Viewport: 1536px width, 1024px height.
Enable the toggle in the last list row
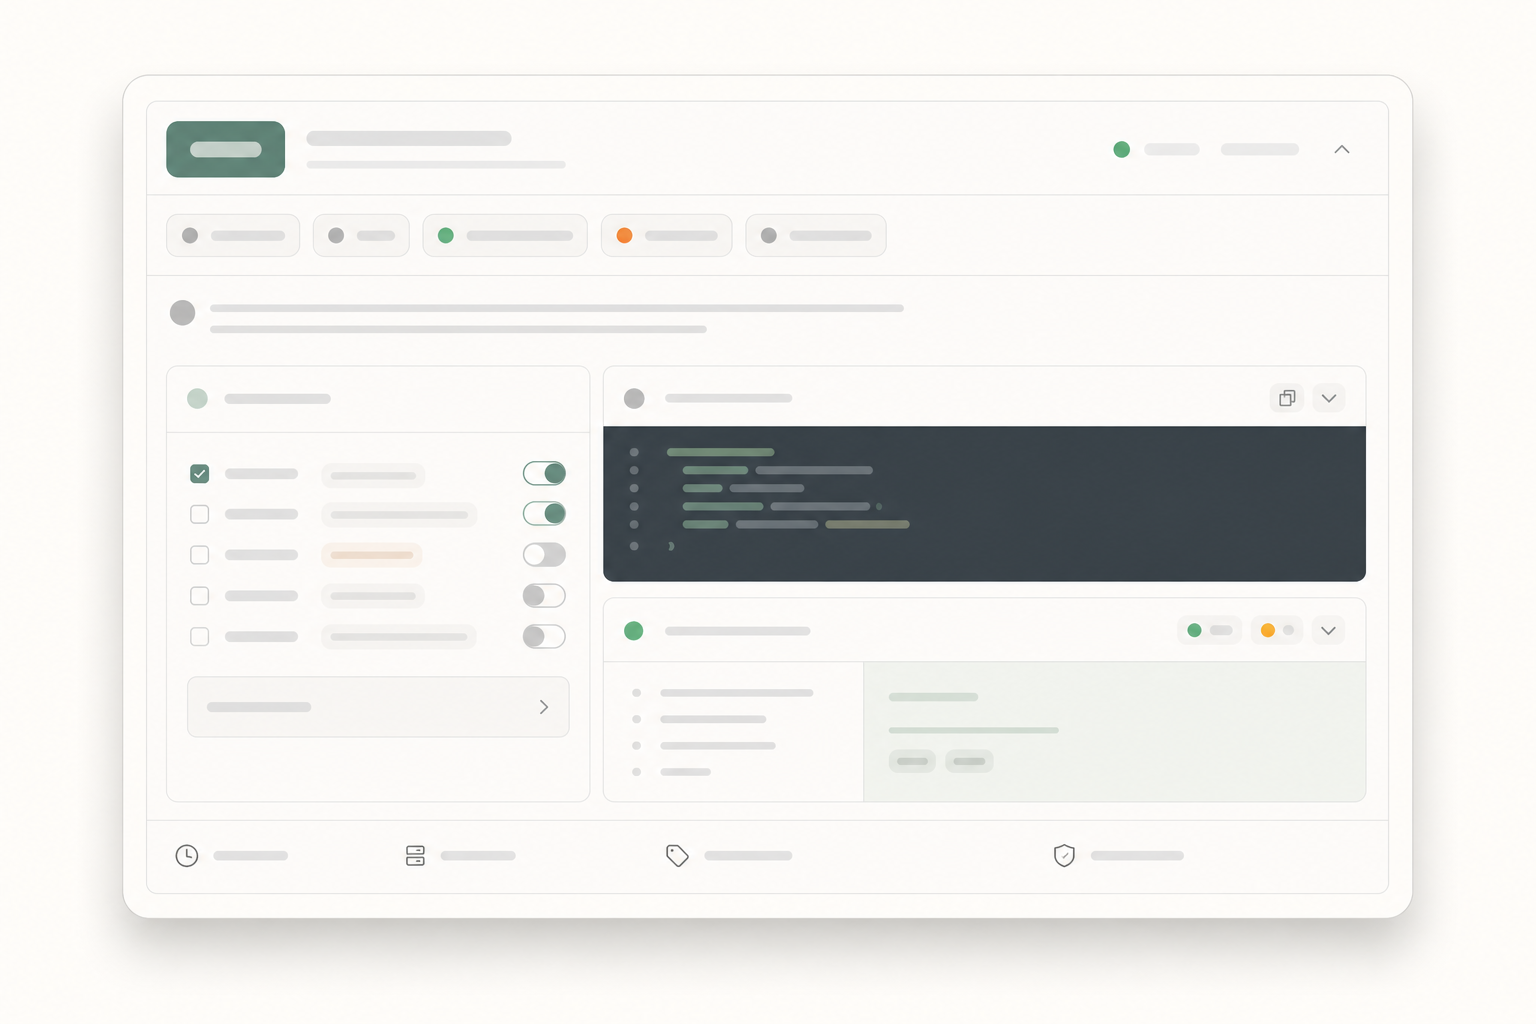(x=544, y=637)
